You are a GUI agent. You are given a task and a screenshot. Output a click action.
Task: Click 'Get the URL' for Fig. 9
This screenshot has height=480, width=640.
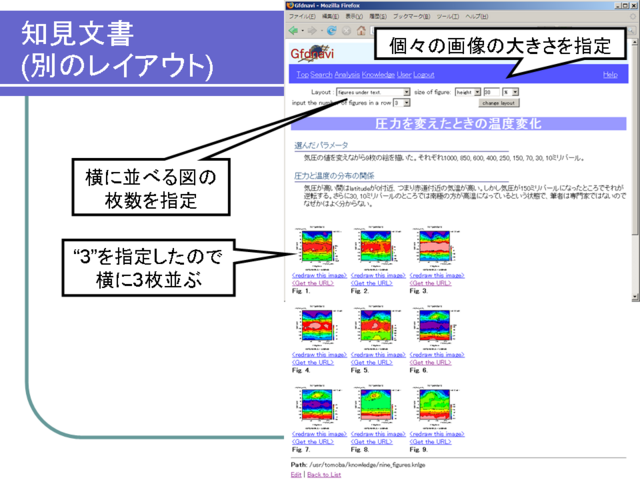pyautogui.click(x=431, y=442)
